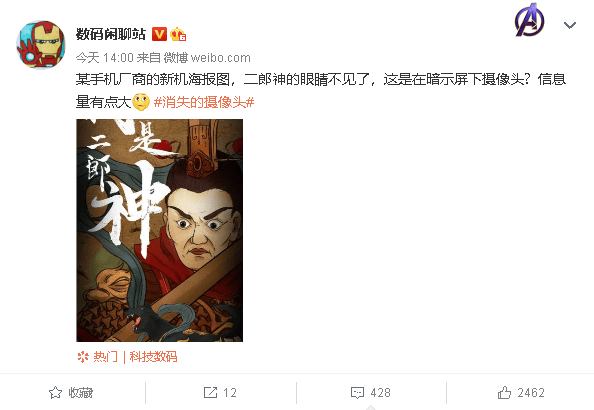This screenshot has height=410, width=594.
Task: Click the hot topic flower icon
Action: pos(83,357)
